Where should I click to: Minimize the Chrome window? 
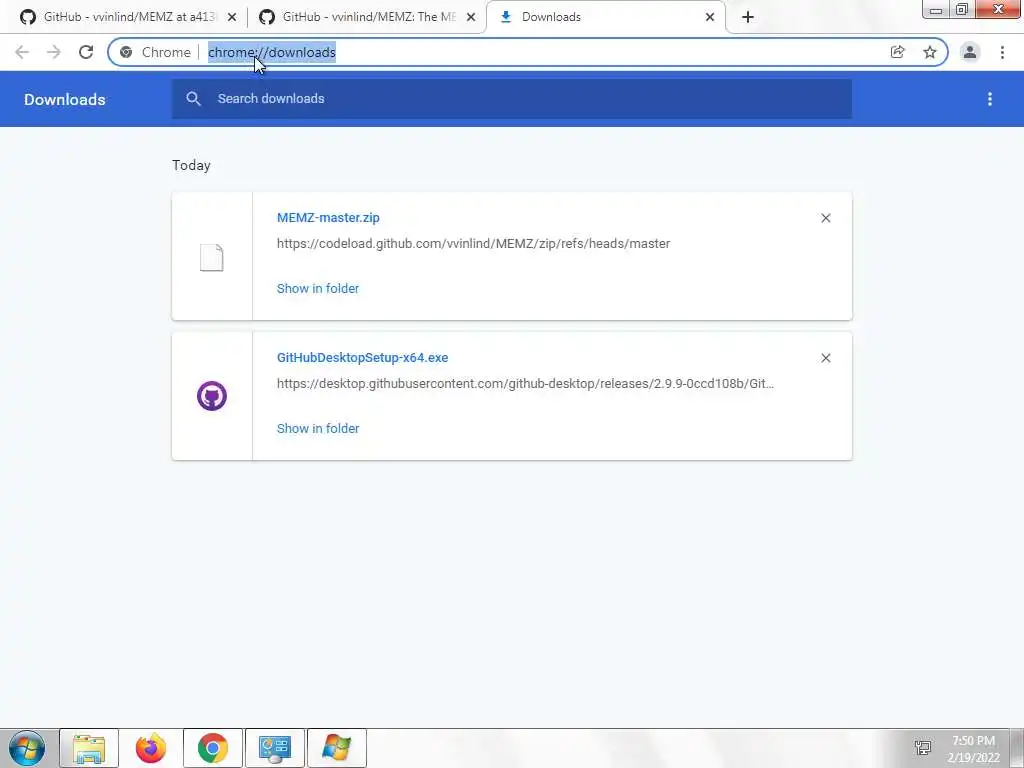tap(936, 9)
